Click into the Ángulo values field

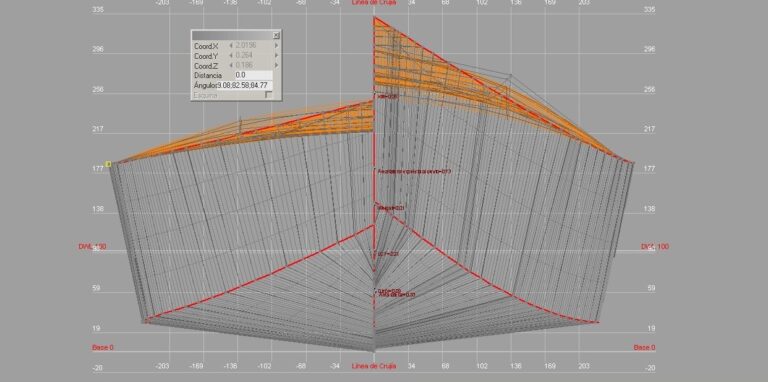point(245,85)
